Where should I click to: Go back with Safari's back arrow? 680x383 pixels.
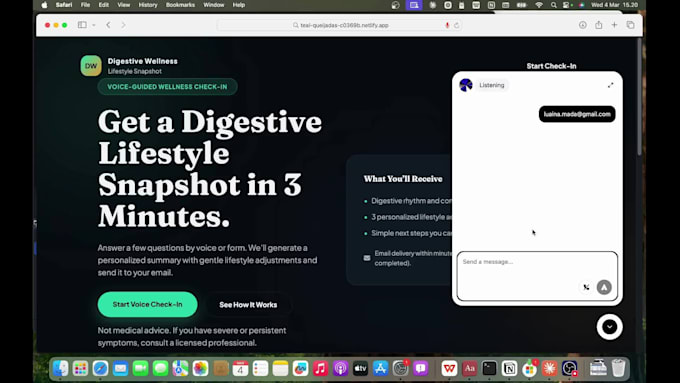pyautogui.click(x=108, y=25)
